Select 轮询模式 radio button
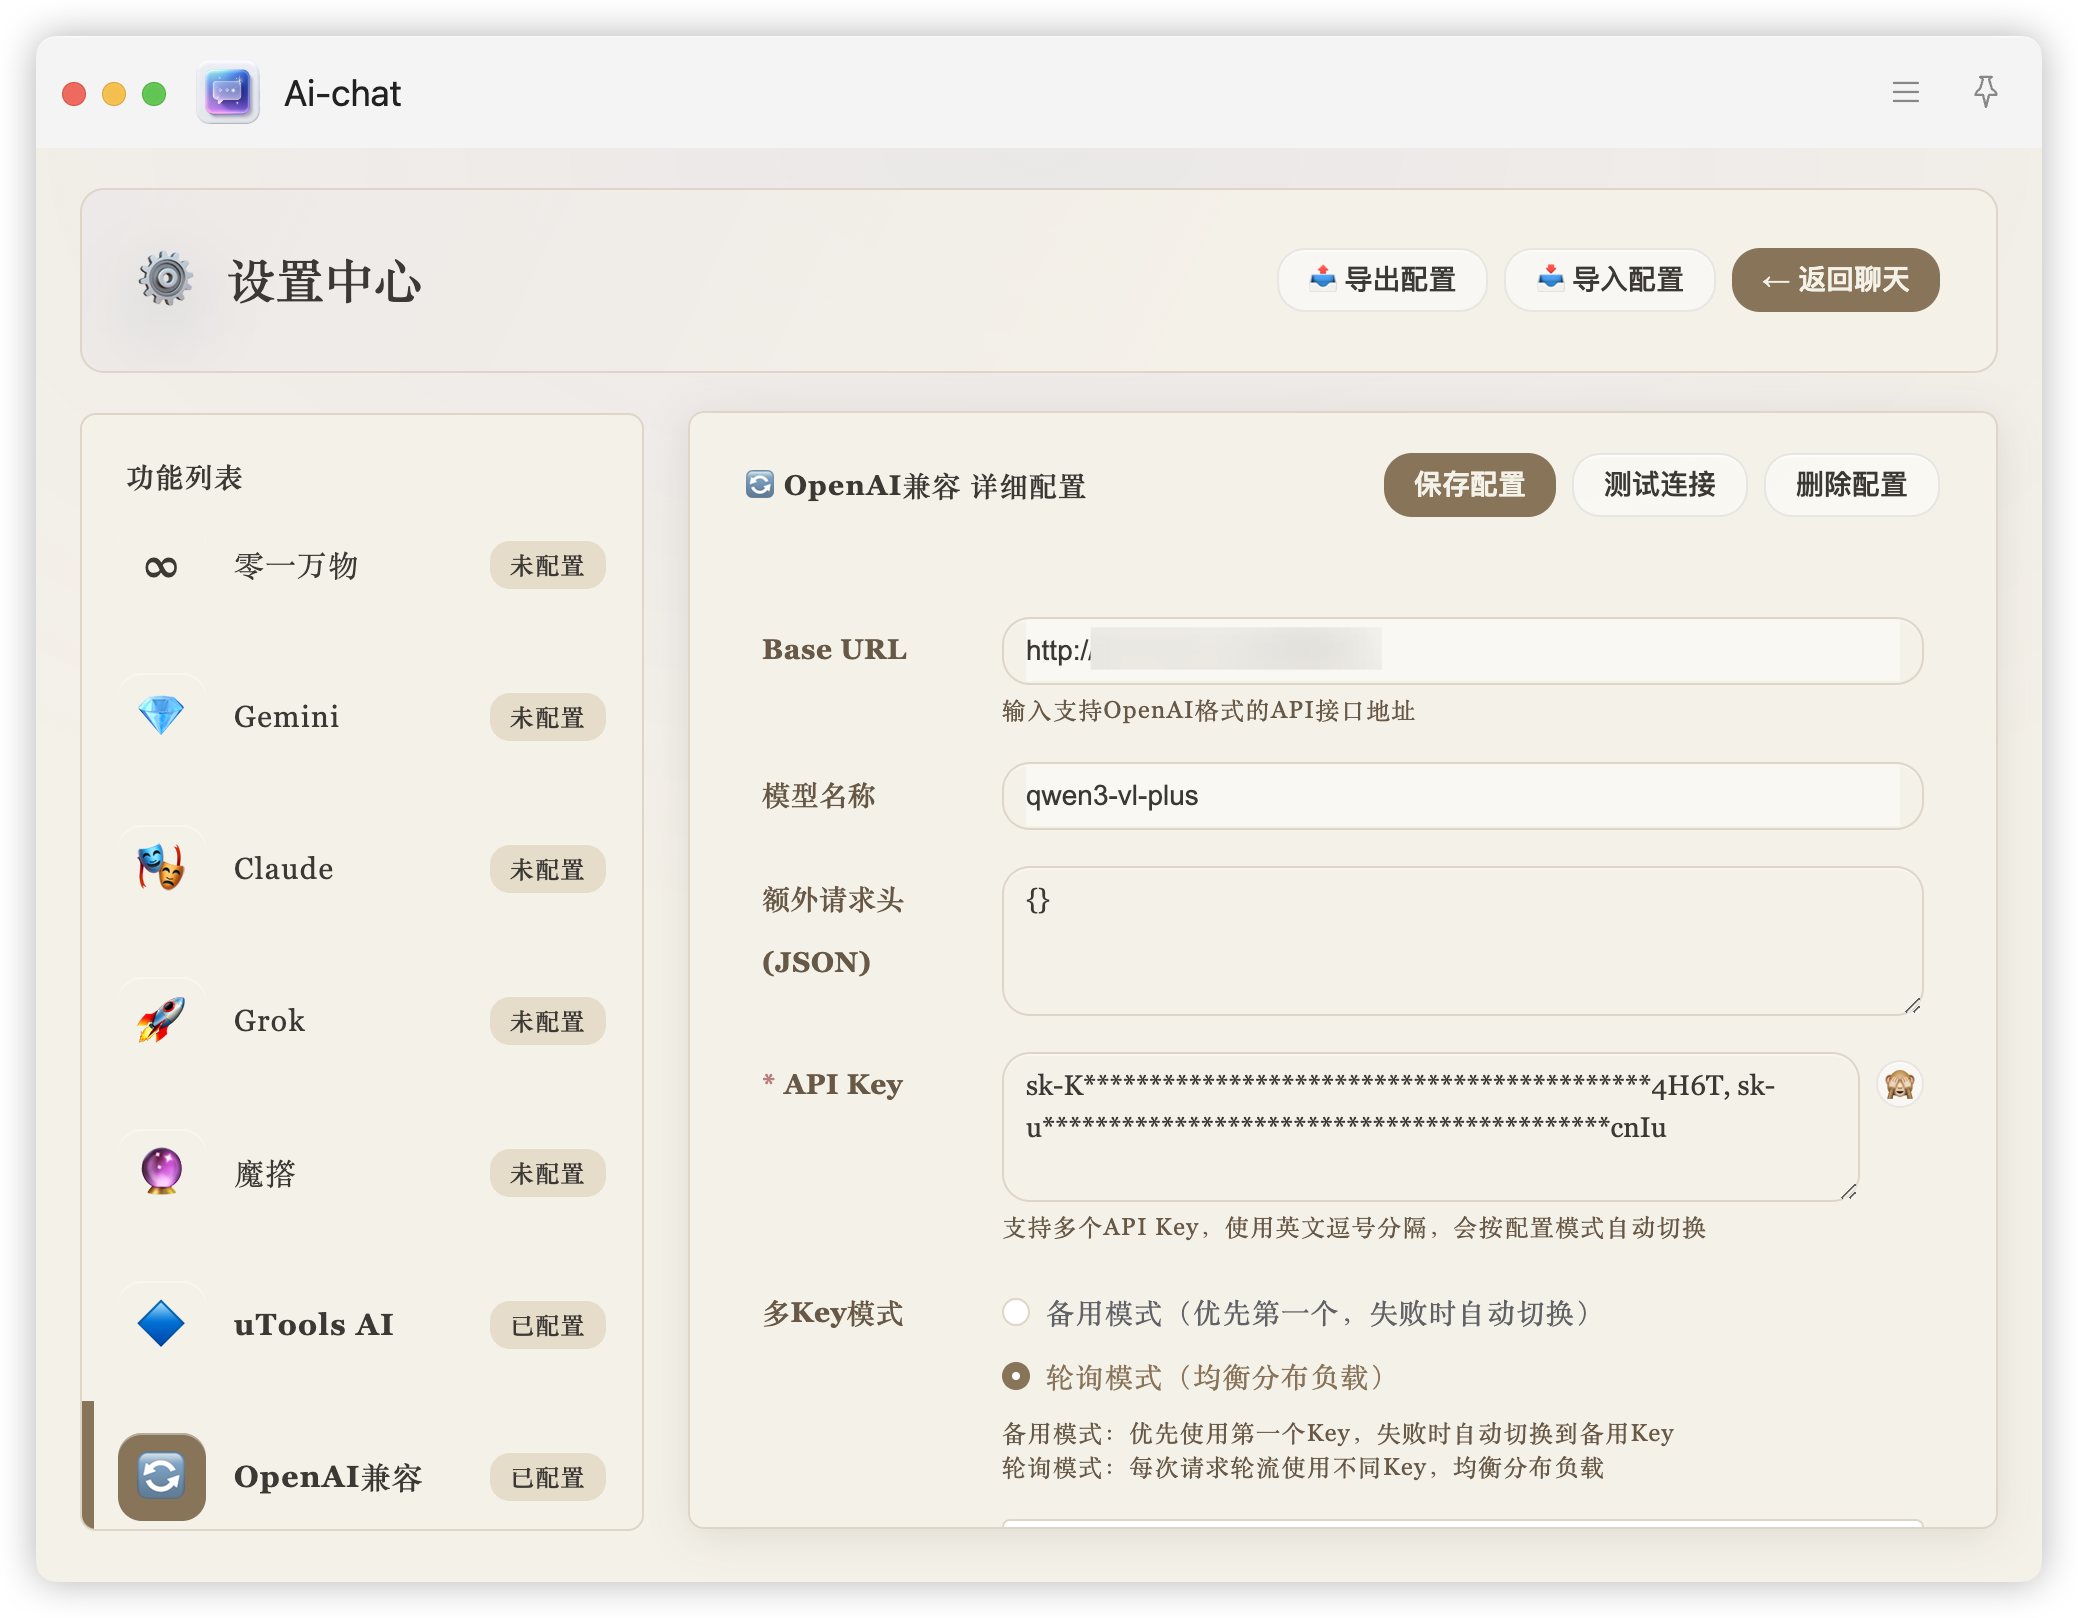This screenshot has height=1618, width=2078. click(x=1016, y=1377)
